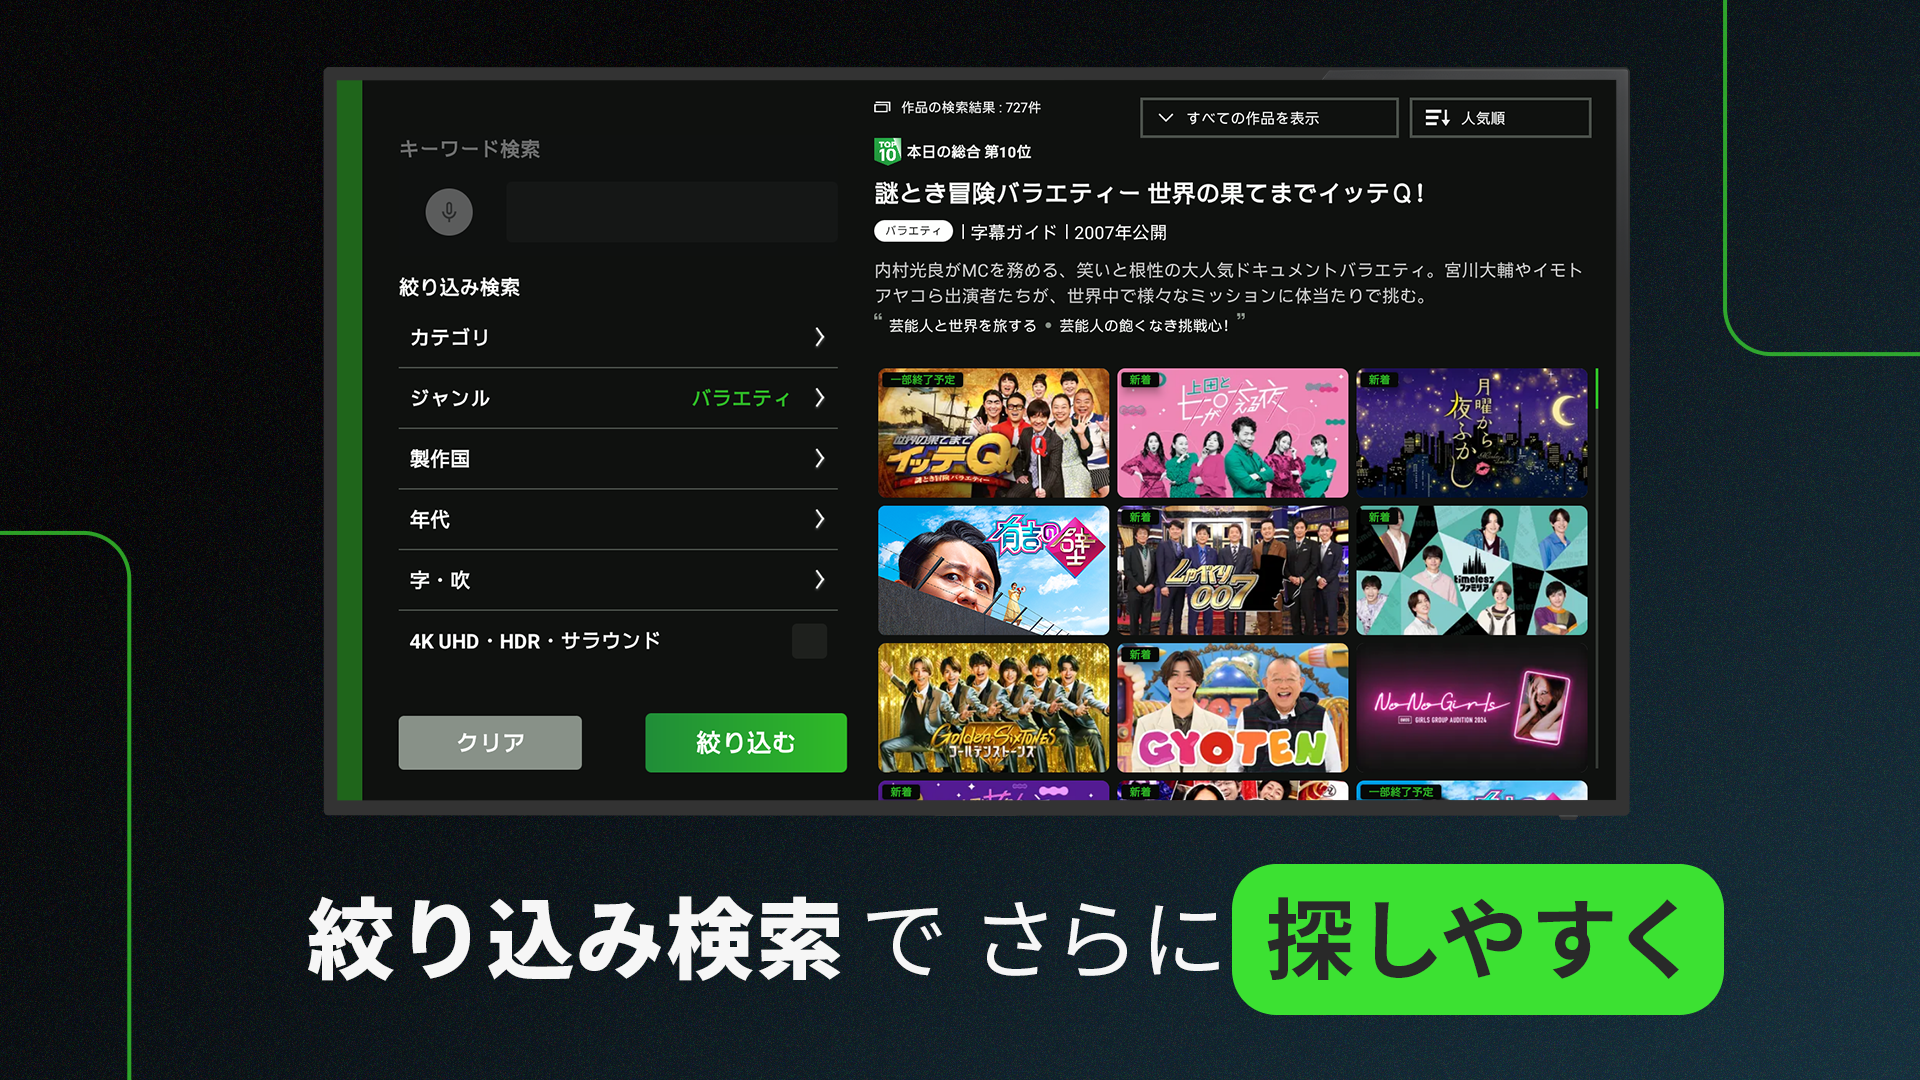1920x1080 pixels.
Task: Click the 一部終了予定 badge on イッテQ thumbnail
Action: (924, 380)
